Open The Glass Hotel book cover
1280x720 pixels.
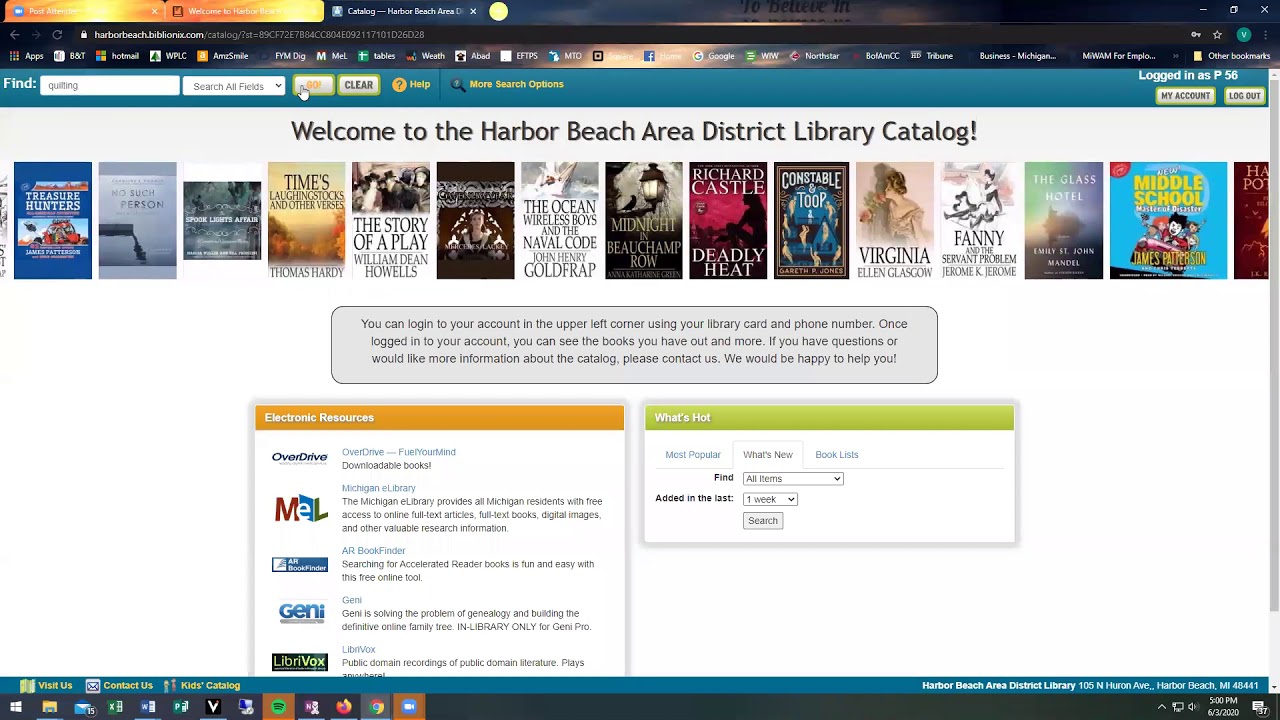(x=1064, y=220)
